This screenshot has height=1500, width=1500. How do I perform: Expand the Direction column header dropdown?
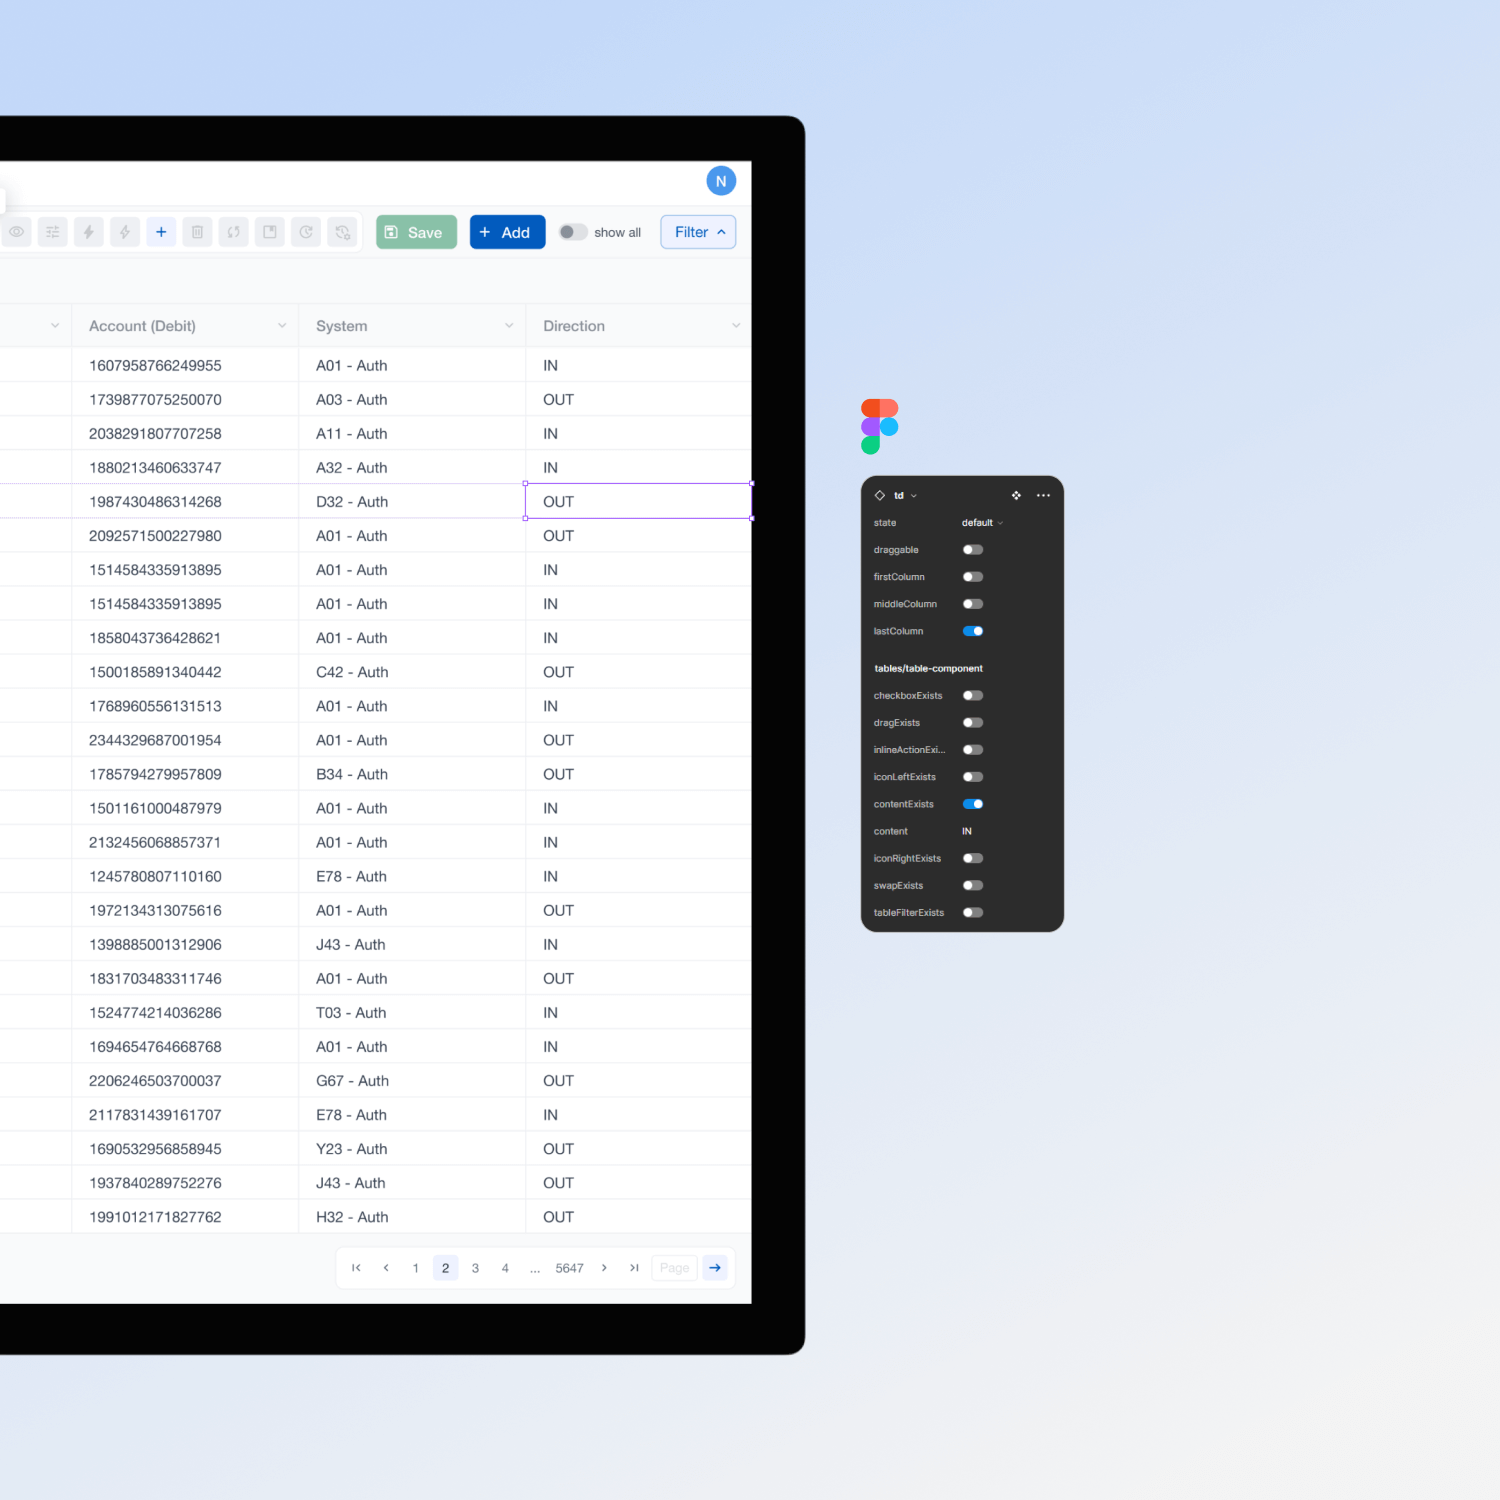pos(736,326)
